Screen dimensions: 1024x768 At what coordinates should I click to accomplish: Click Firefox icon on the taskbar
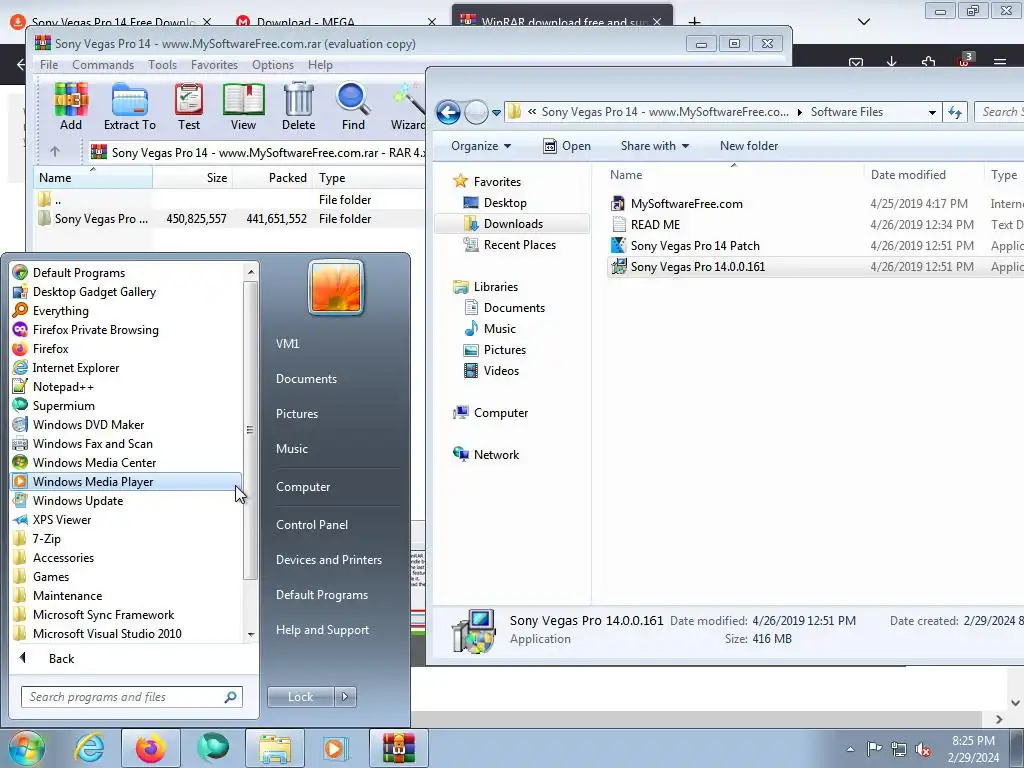pyautogui.click(x=151, y=748)
